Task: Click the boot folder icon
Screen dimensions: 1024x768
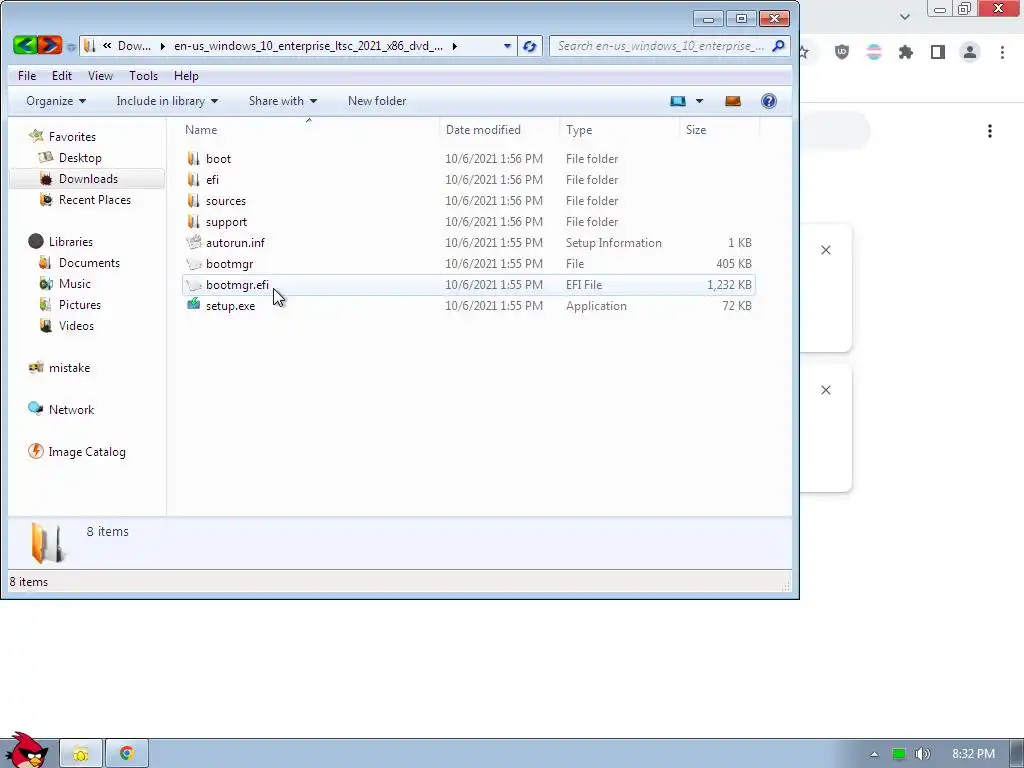Action: coord(193,159)
